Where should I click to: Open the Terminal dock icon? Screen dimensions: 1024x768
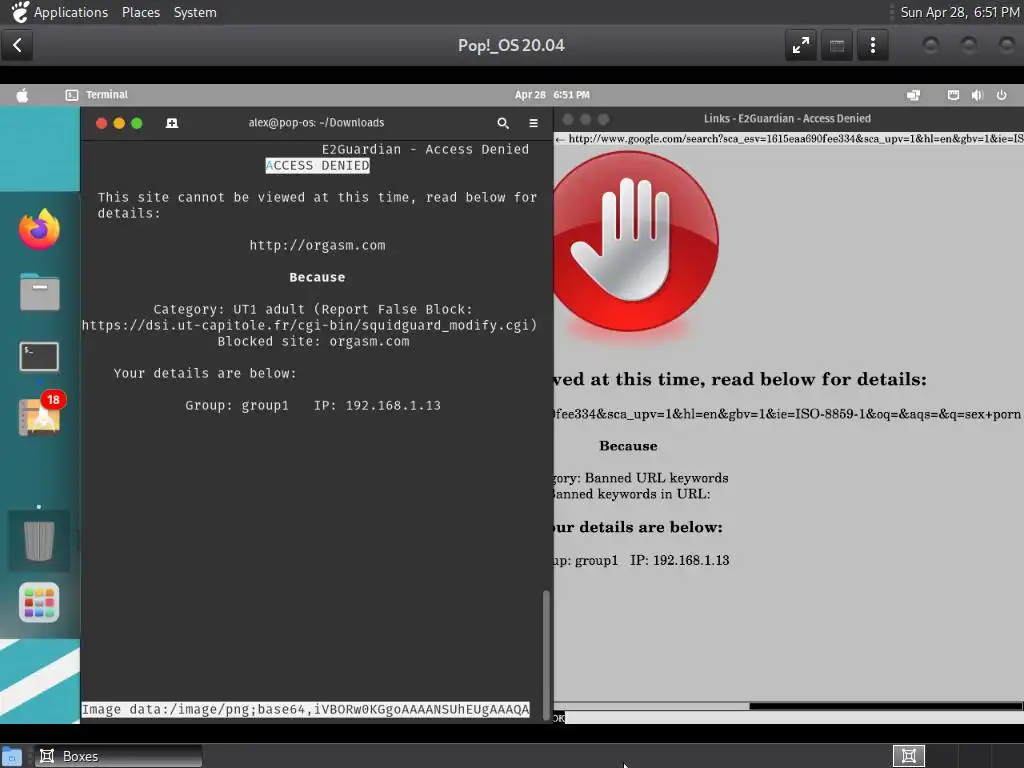point(39,357)
